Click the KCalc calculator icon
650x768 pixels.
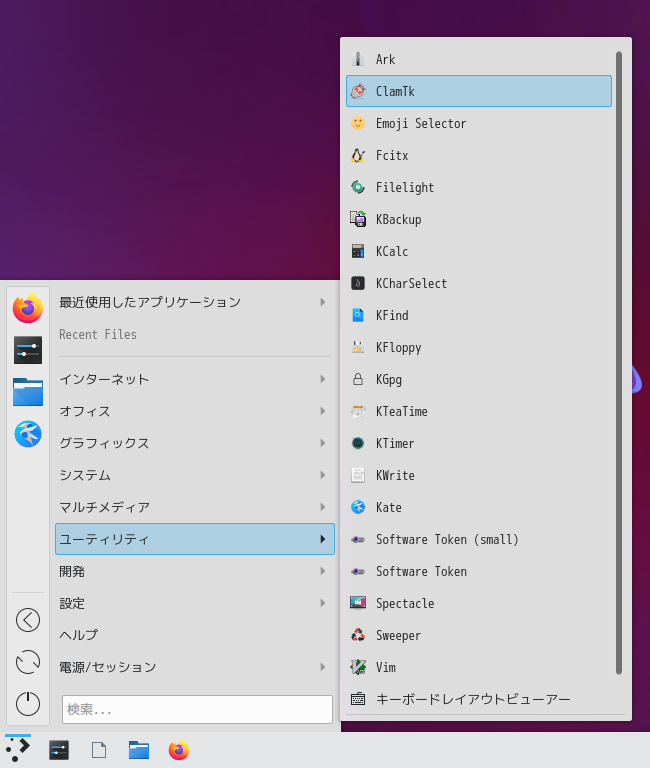tap(358, 251)
